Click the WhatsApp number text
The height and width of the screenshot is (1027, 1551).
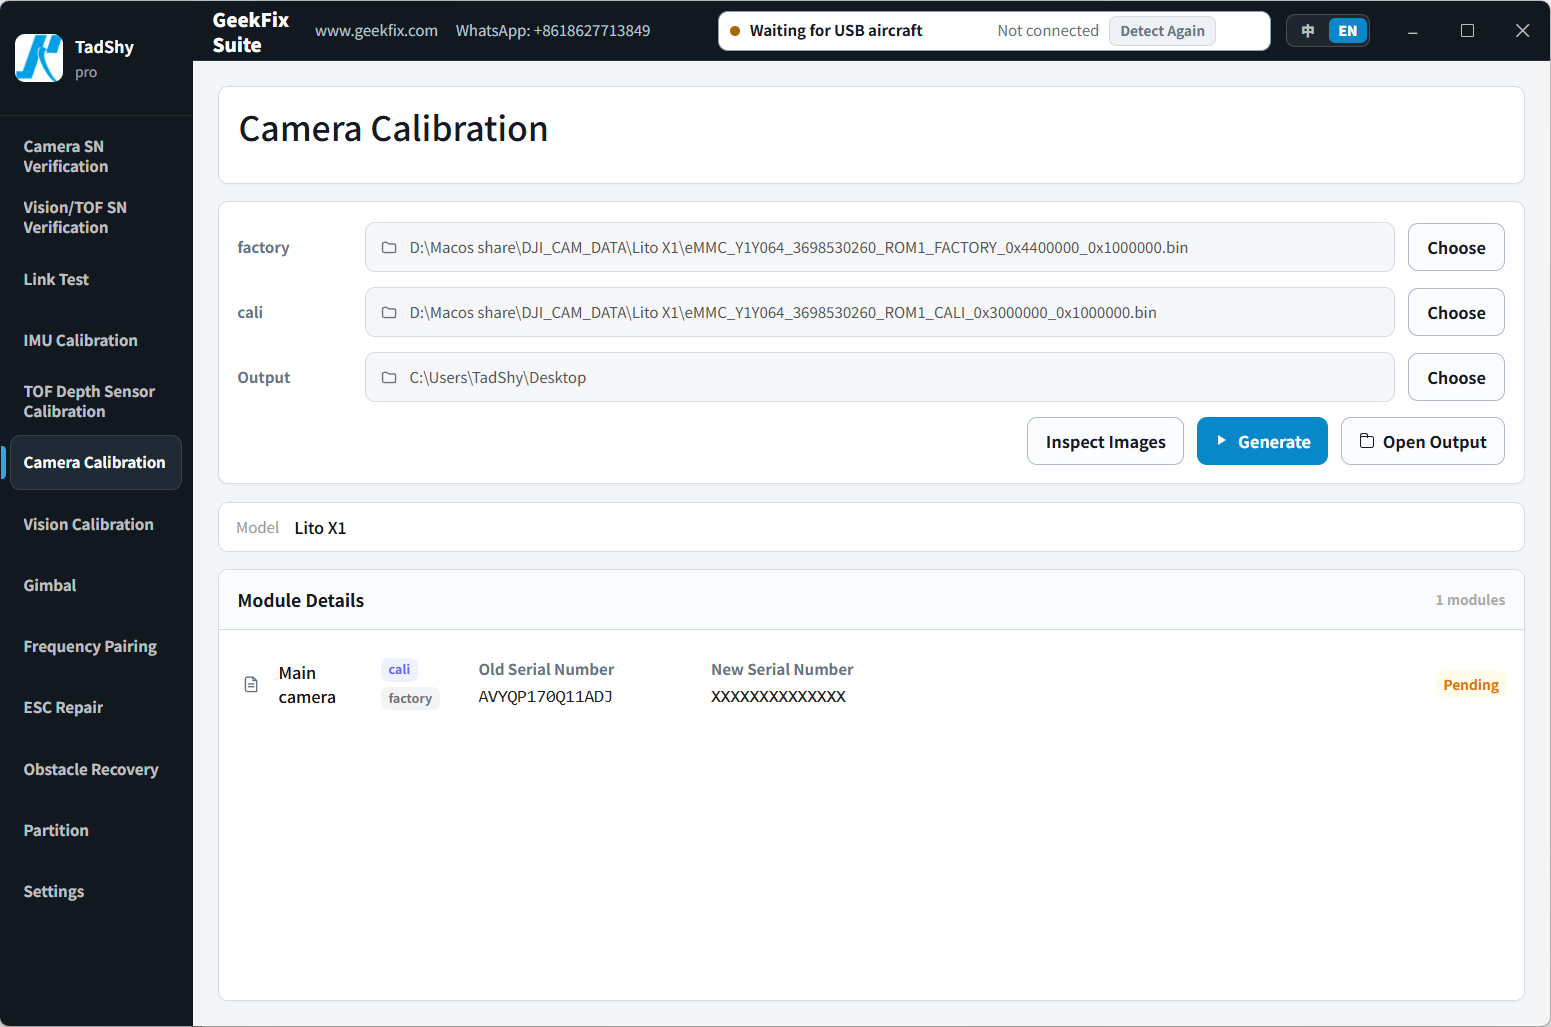(x=553, y=31)
